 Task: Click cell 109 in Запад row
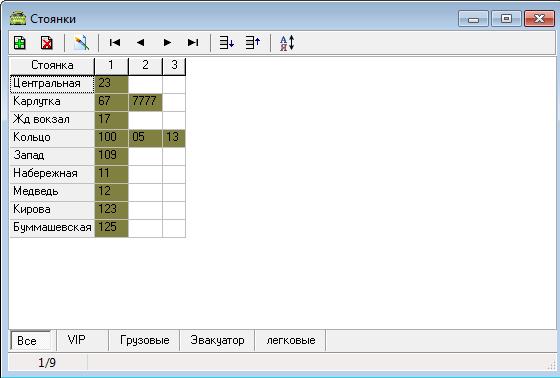[x=111, y=156]
